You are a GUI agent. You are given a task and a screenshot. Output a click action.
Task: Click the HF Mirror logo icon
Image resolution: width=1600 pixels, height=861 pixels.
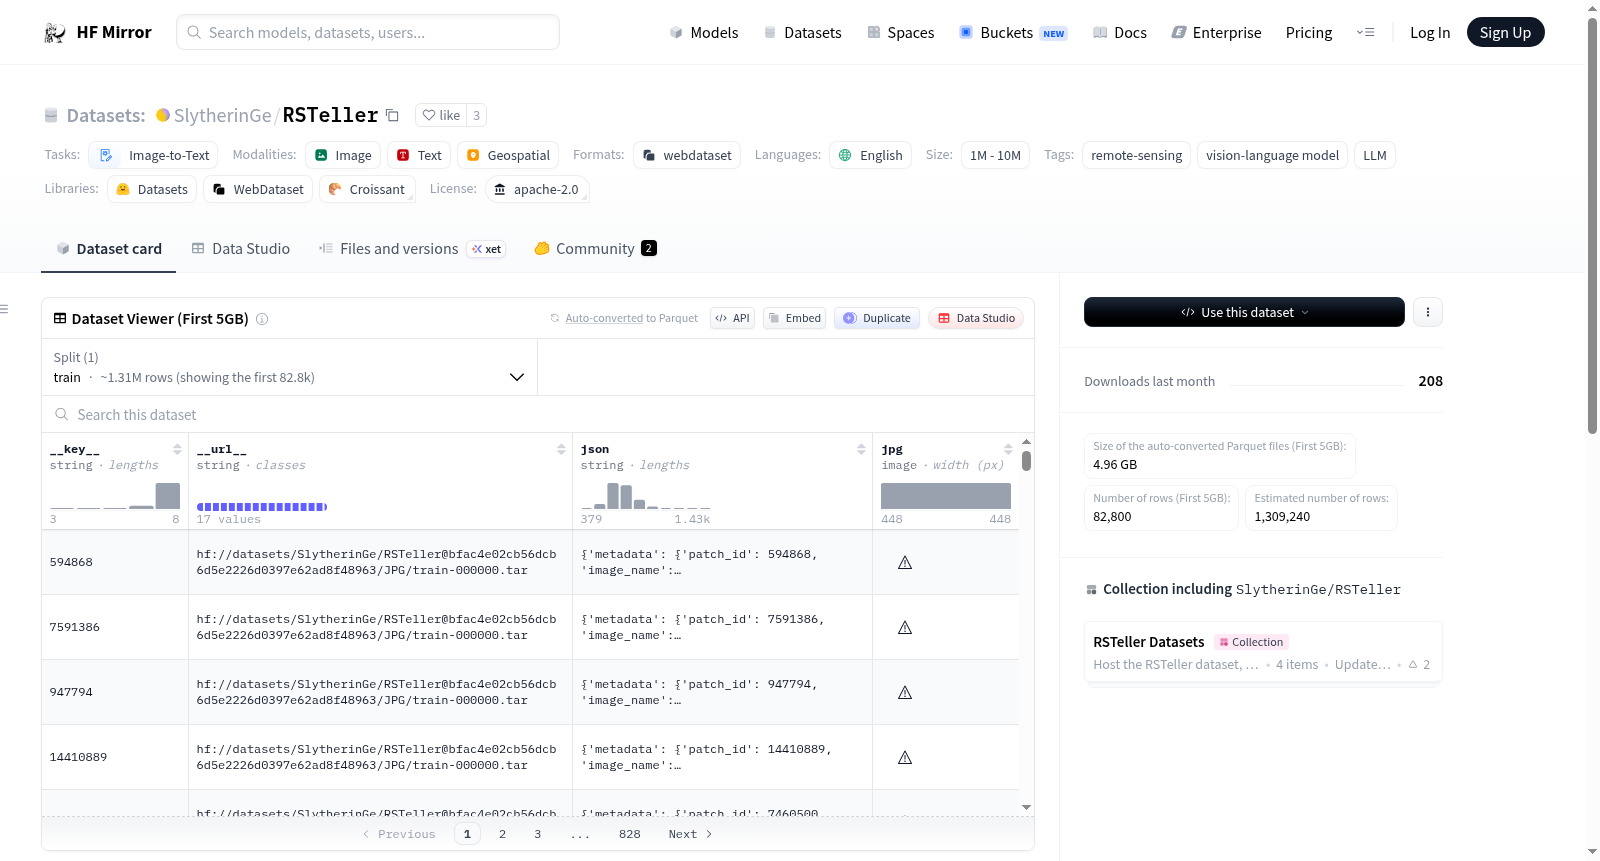tap(55, 33)
